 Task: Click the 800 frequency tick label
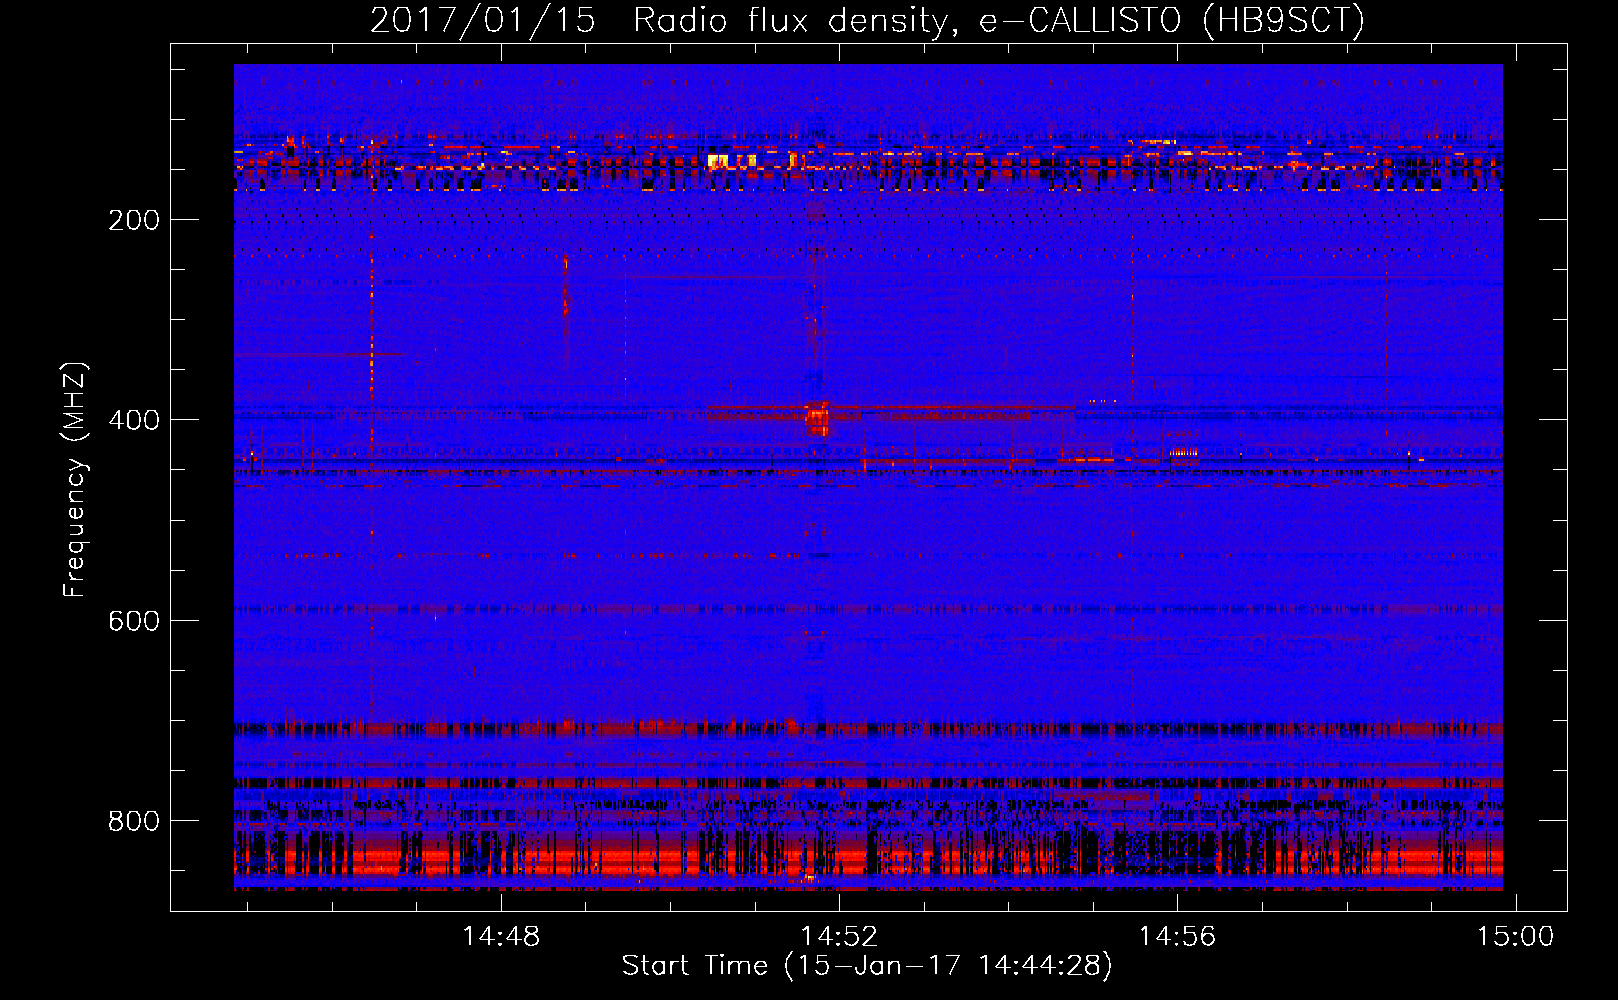click(x=134, y=821)
